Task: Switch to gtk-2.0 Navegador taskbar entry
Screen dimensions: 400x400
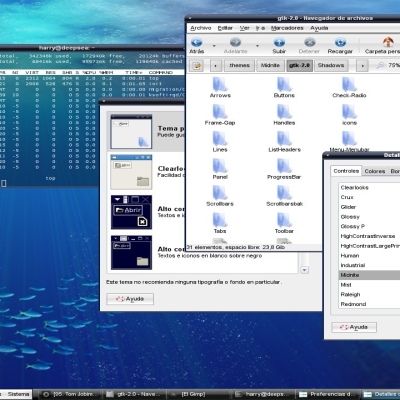Action: coord(135,394)
